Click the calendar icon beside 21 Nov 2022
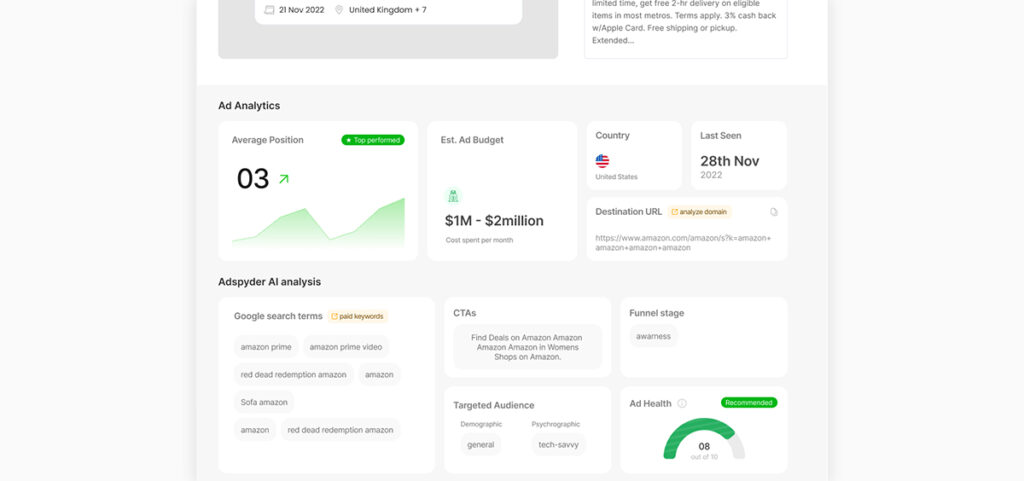The width and height of the screenshot is (1024, 481). [x=269, y=10]
